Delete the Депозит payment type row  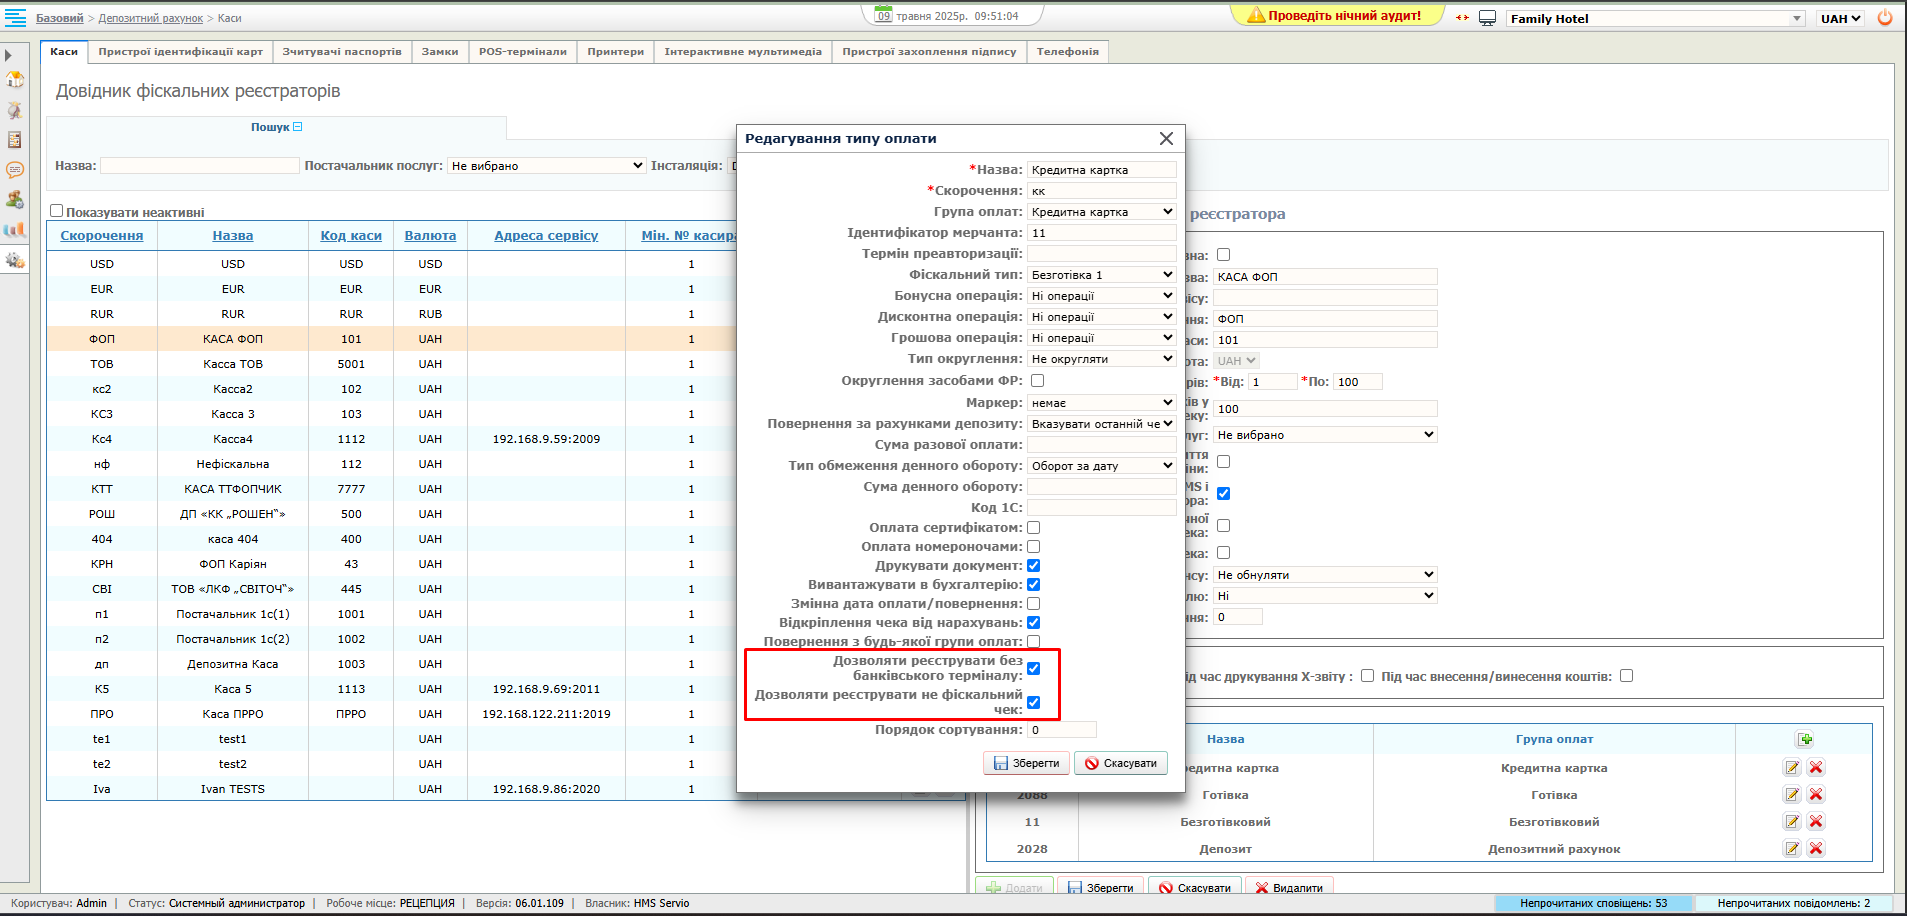[x=1816, y=849]
